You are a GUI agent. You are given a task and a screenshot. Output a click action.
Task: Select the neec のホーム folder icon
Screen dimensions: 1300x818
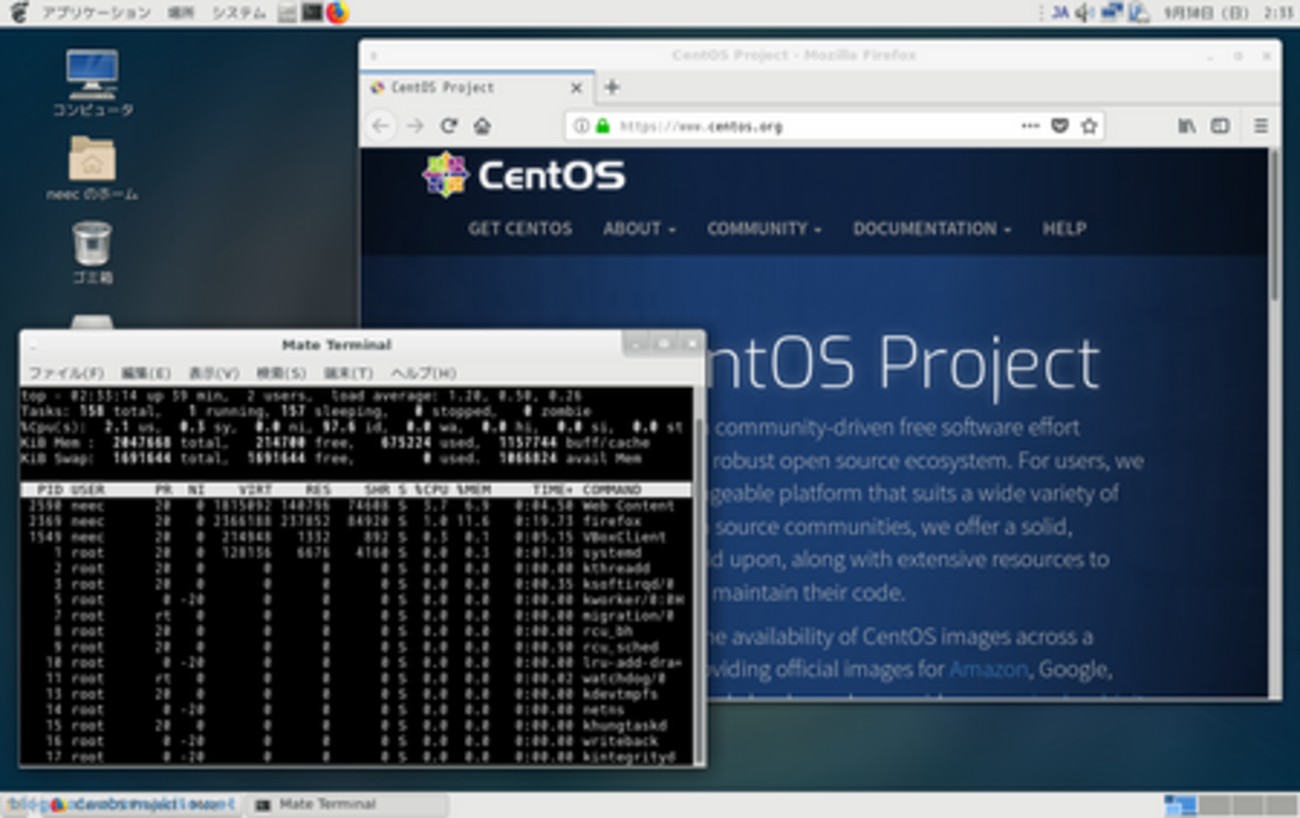coord(92,168)
